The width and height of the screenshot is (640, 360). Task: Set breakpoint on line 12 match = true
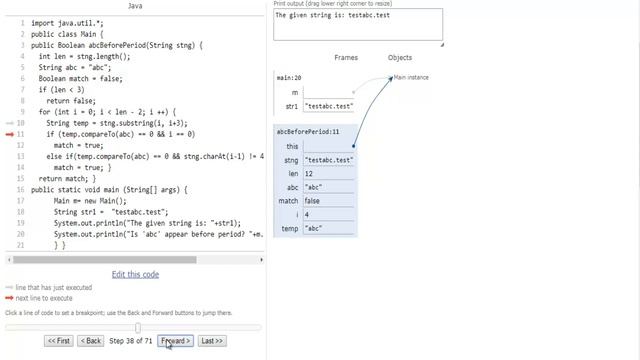click(79, 145)
